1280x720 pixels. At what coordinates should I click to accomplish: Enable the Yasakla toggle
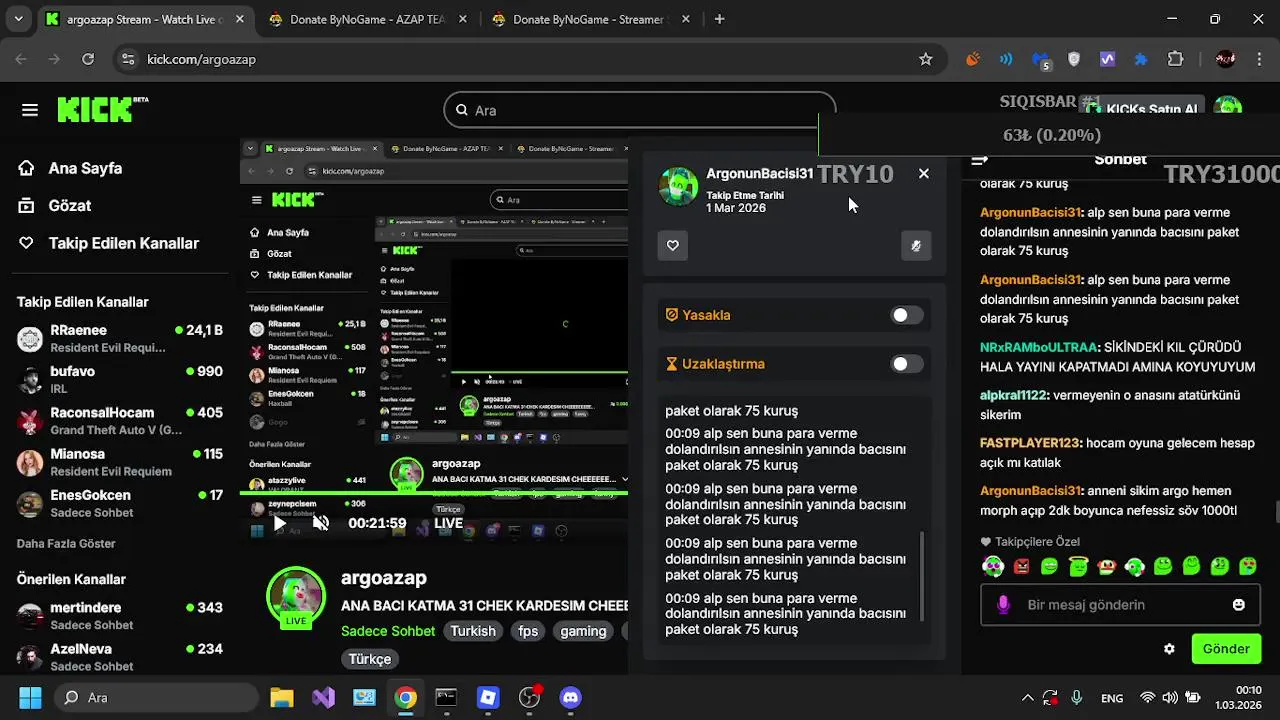[907, 315]
